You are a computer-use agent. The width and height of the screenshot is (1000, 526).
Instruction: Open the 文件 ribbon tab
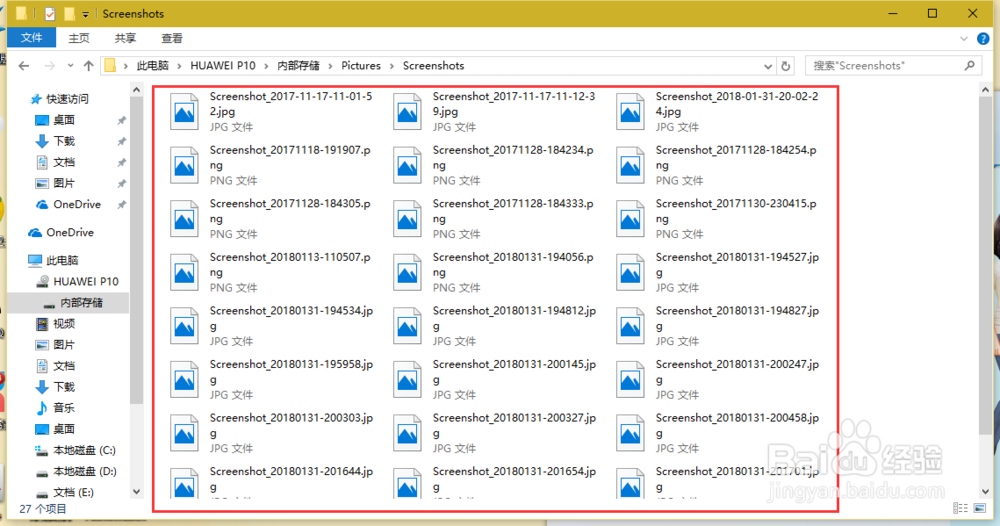[31, 38]
